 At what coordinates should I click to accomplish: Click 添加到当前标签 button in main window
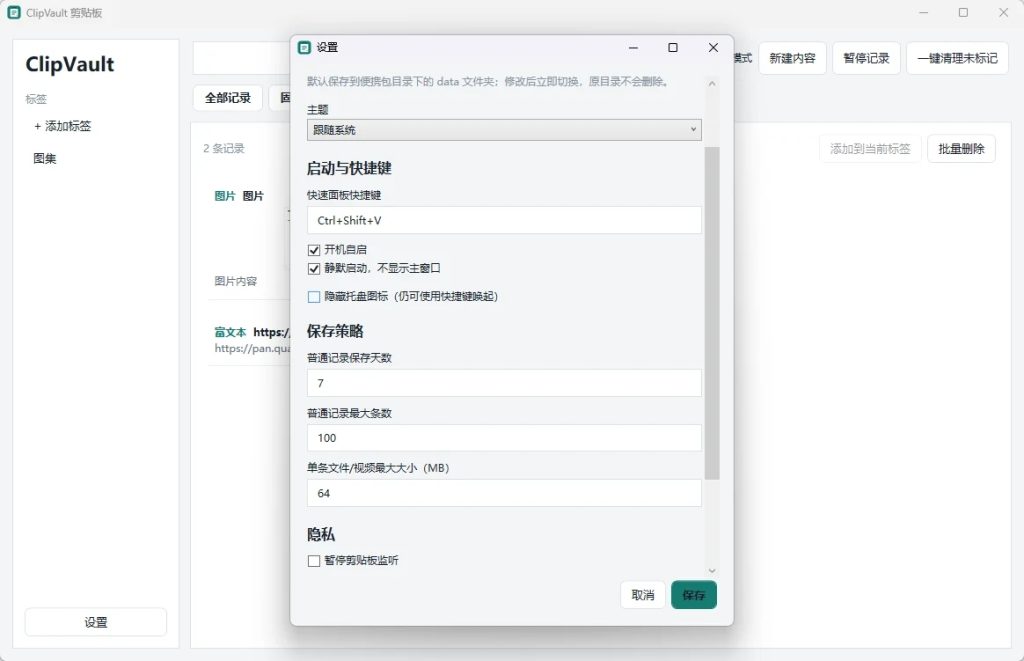pos(870,149)
